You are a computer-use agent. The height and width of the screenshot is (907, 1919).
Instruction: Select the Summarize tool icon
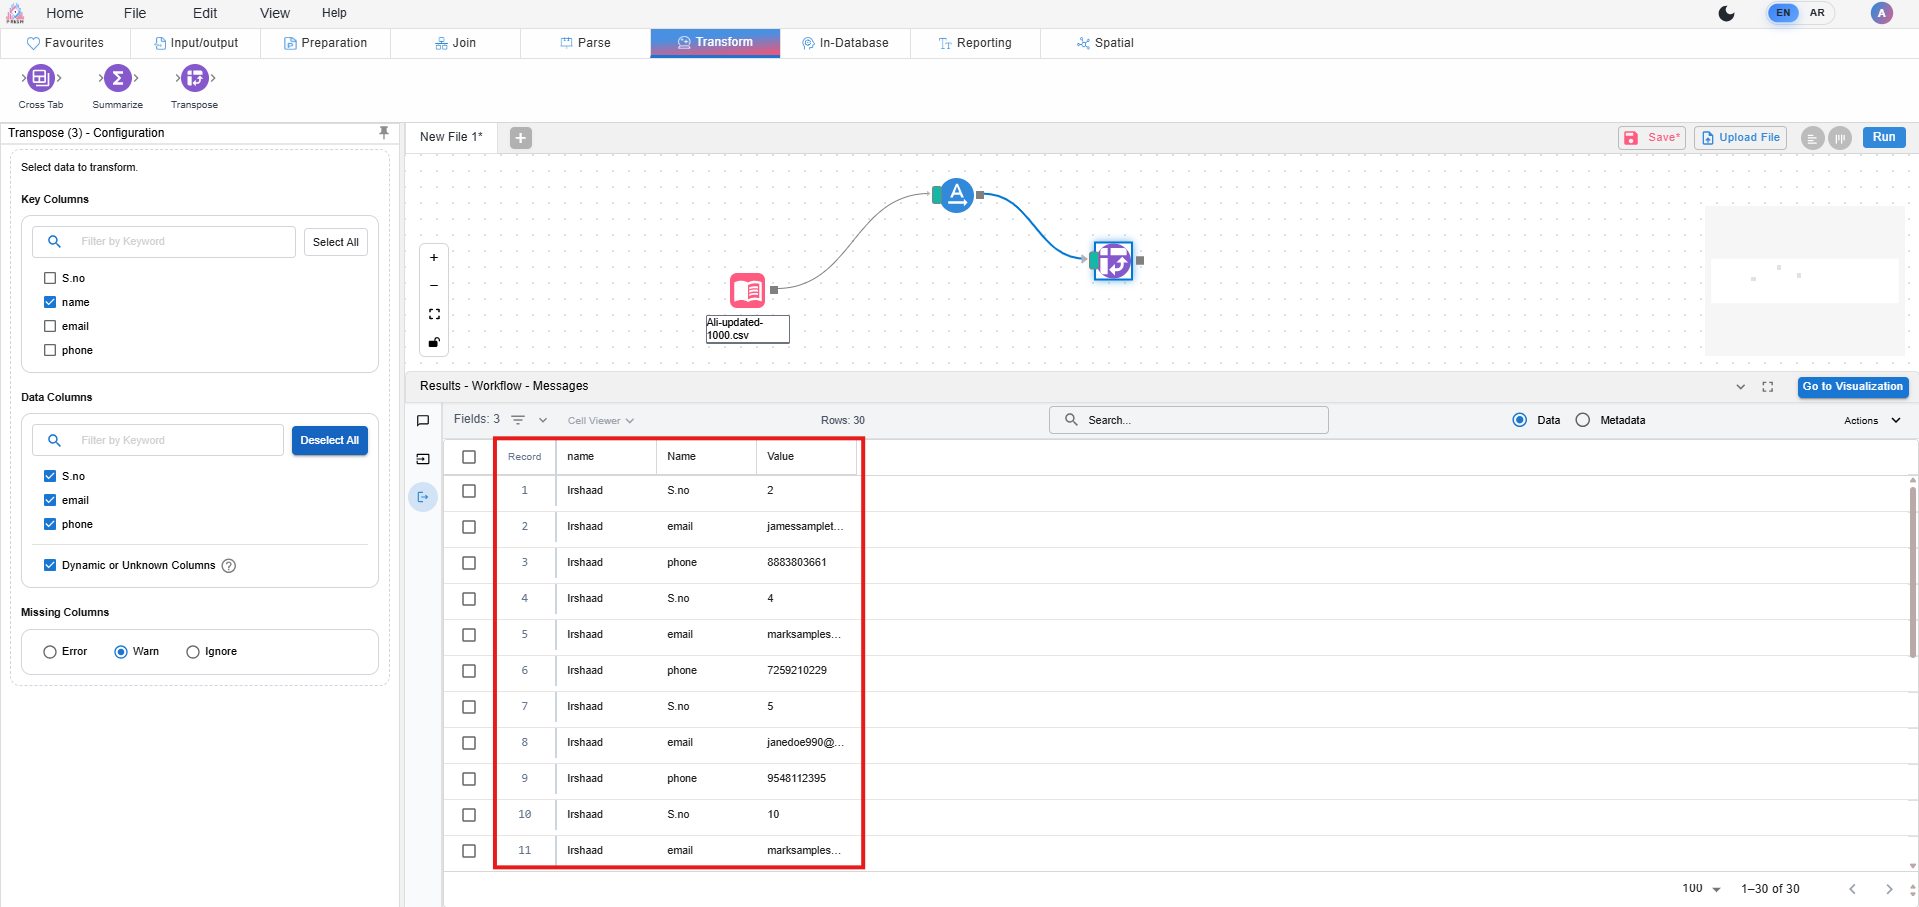117,78
